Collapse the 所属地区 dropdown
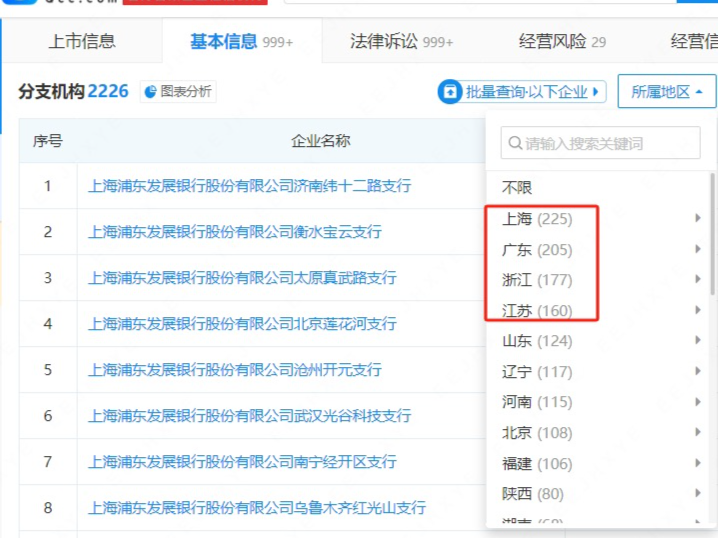 [667, 92]
